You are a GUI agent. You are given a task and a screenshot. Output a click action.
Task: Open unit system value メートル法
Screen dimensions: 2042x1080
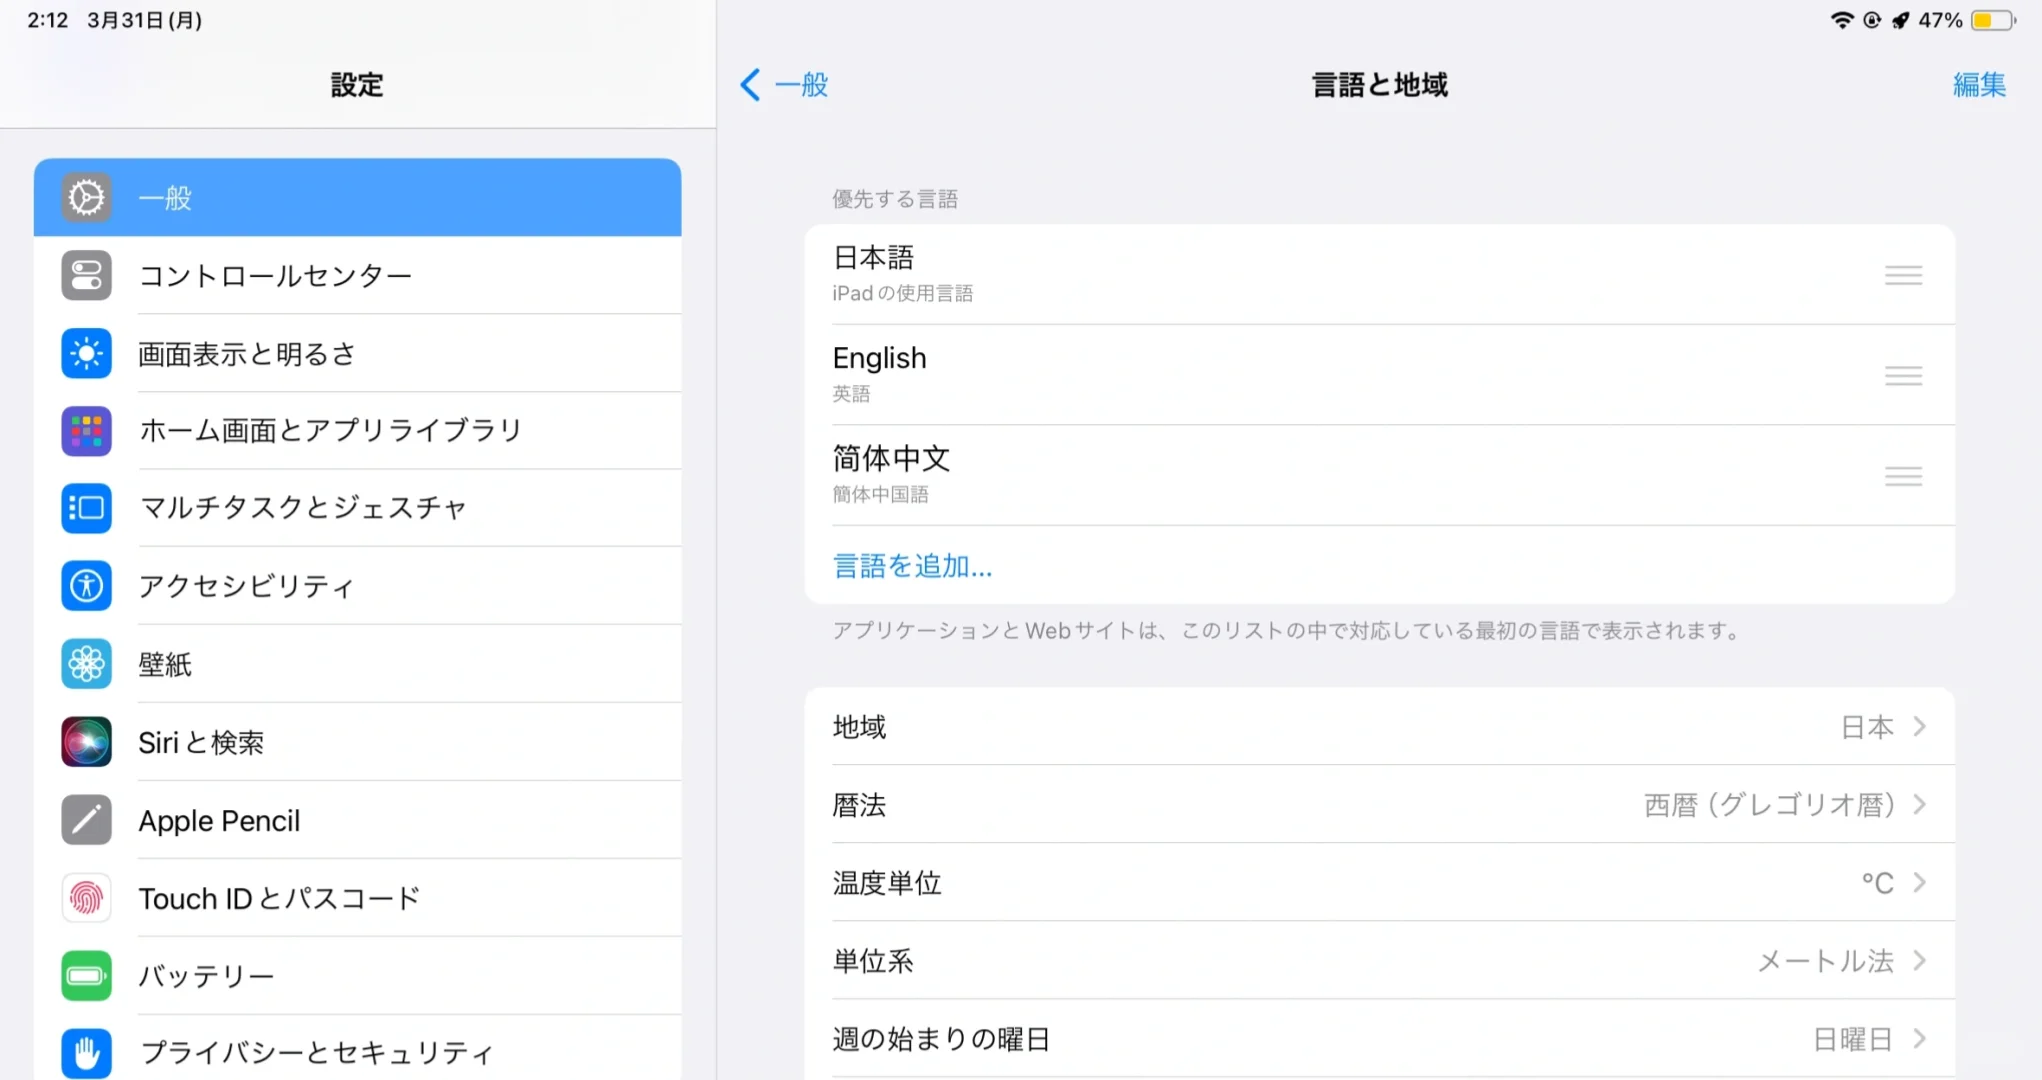pos(1826,961)
